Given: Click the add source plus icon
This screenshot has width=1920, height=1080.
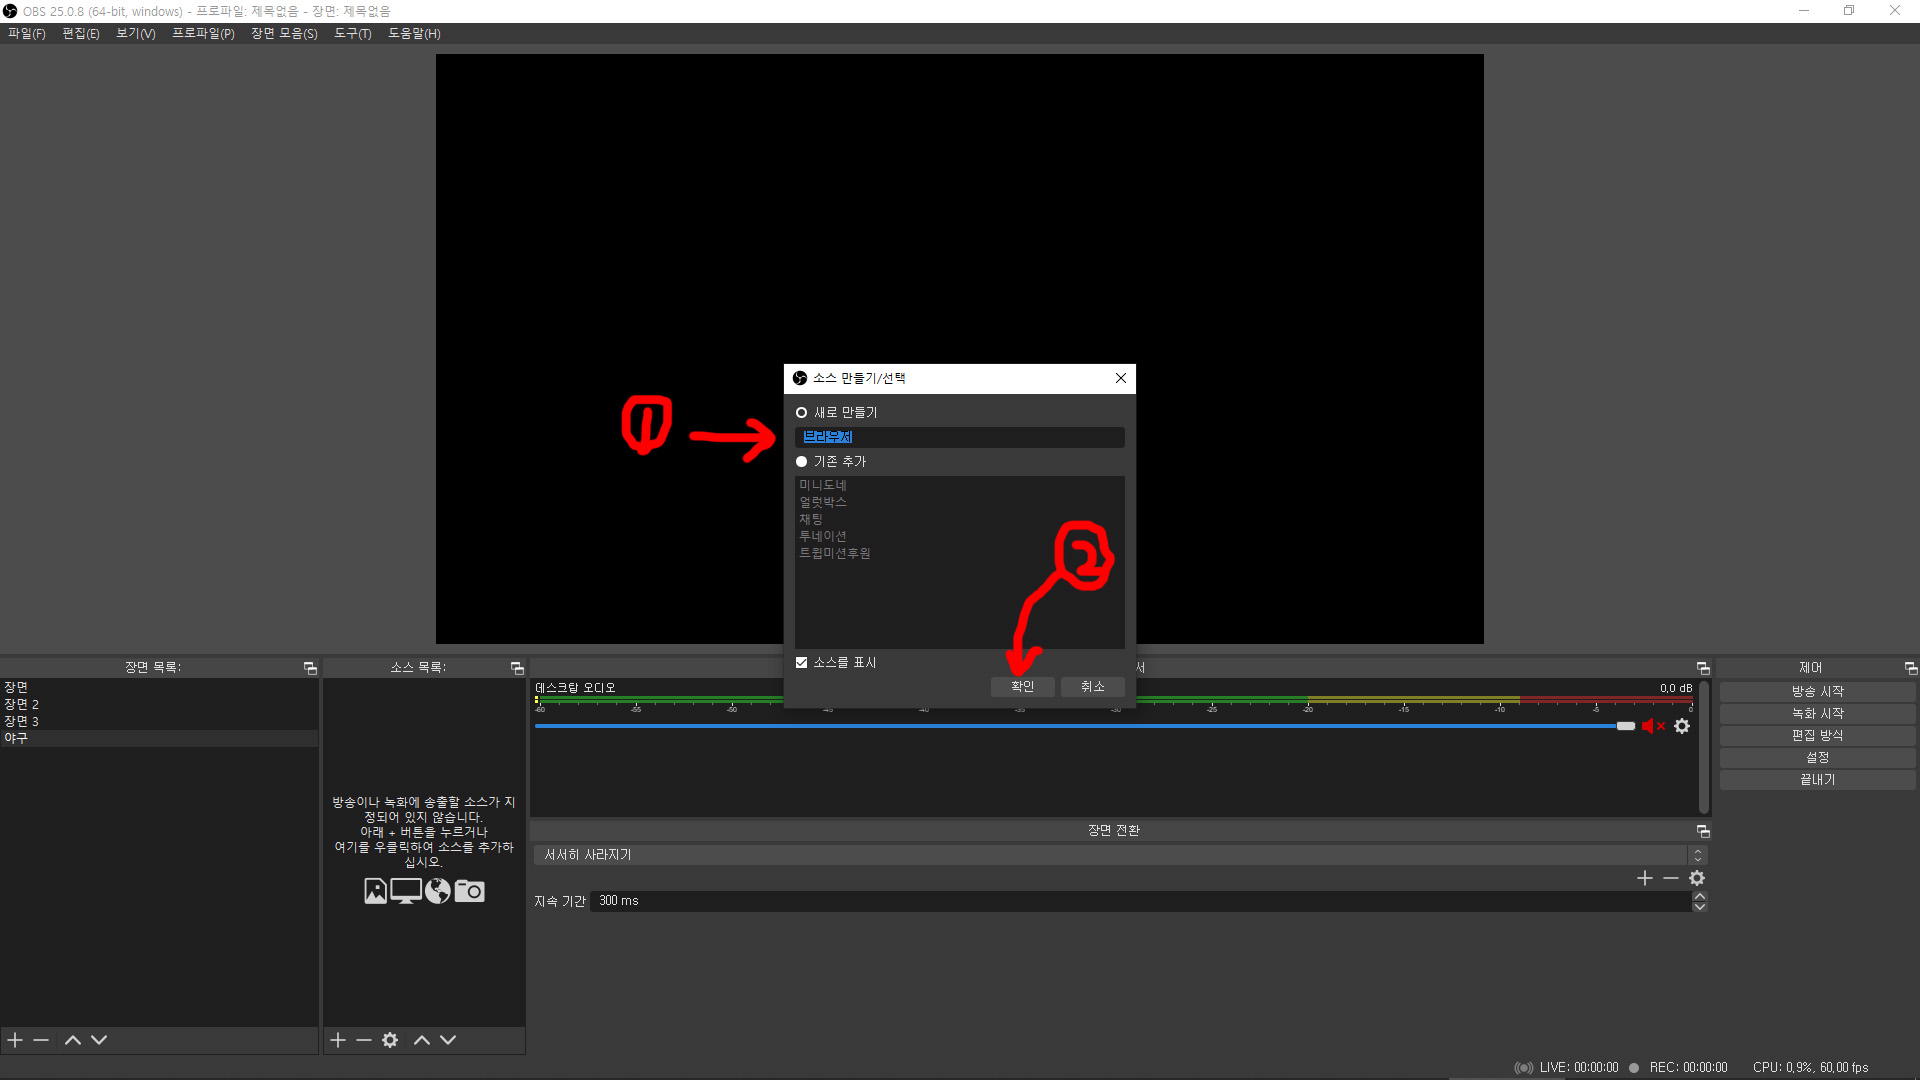Looking at the screenshot, I should point(338,1040).
